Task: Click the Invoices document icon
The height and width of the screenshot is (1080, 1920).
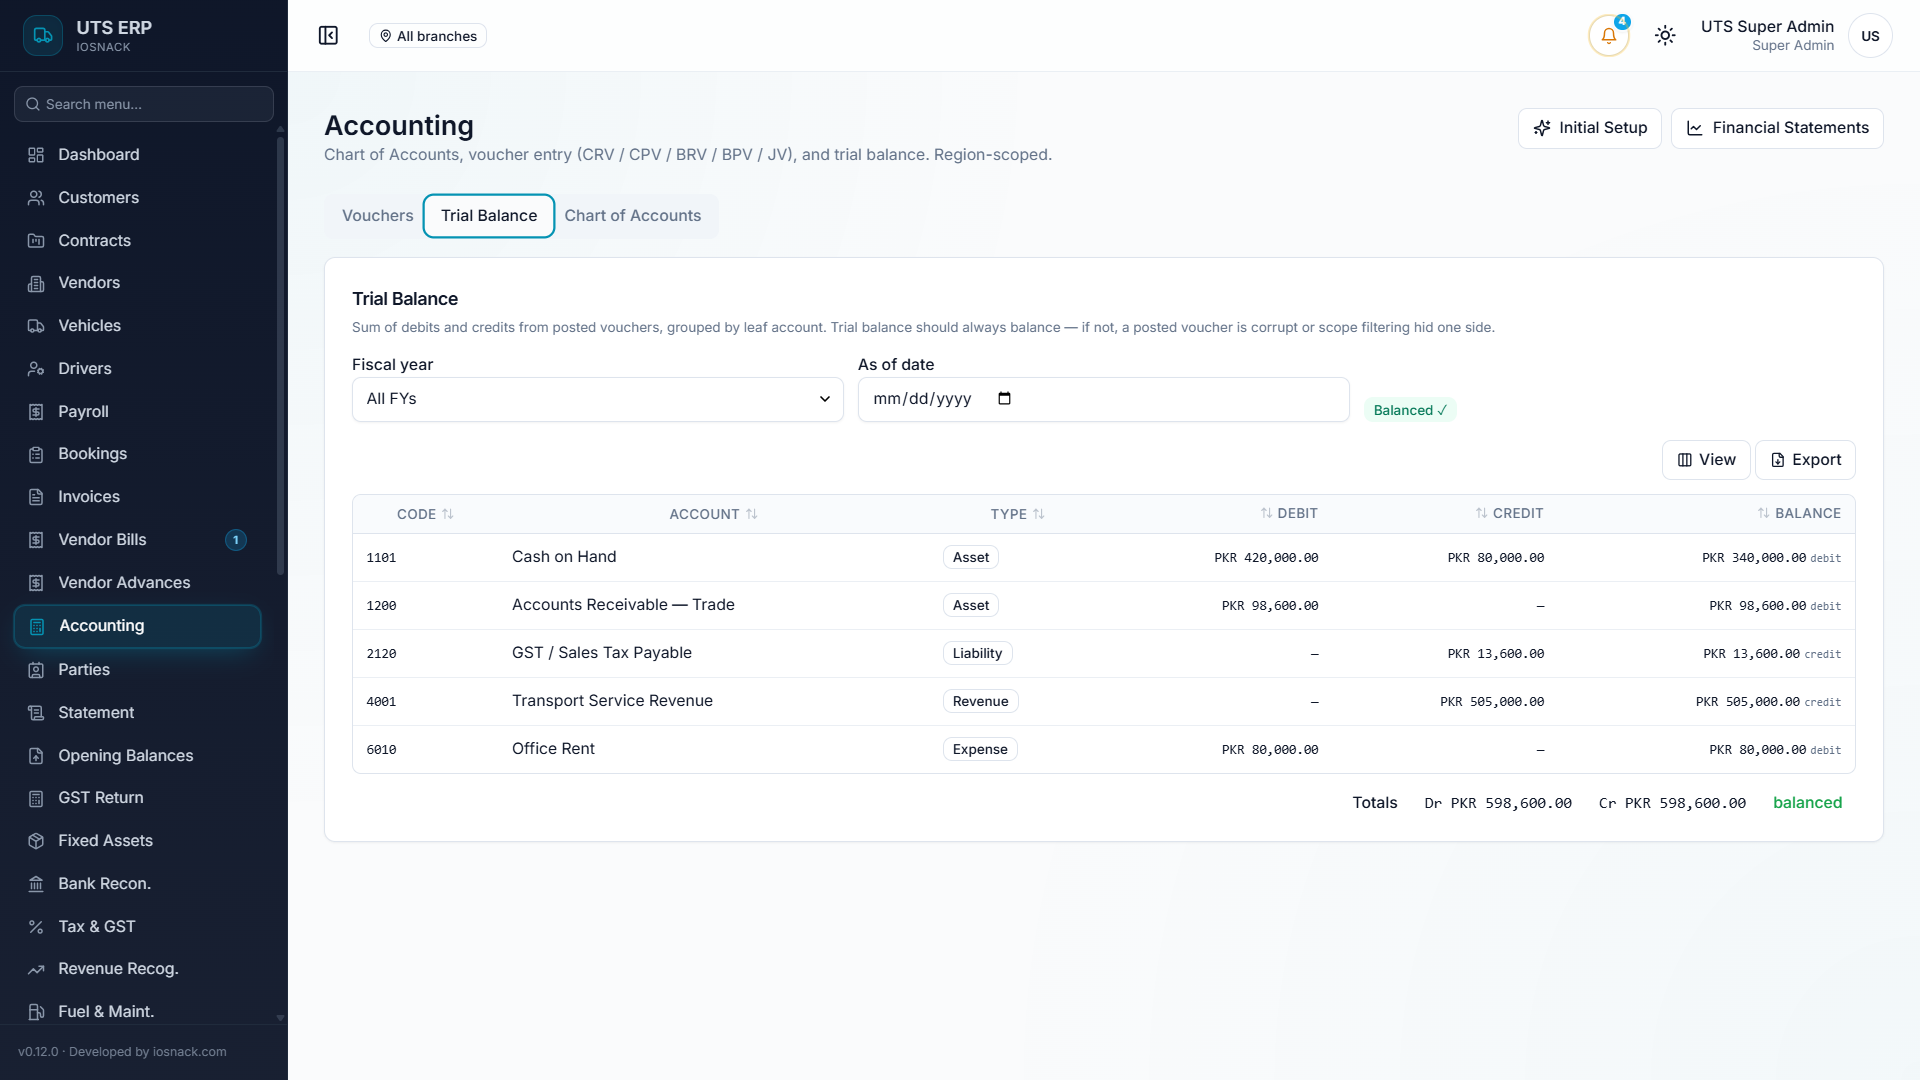Action: click(36, 497)
